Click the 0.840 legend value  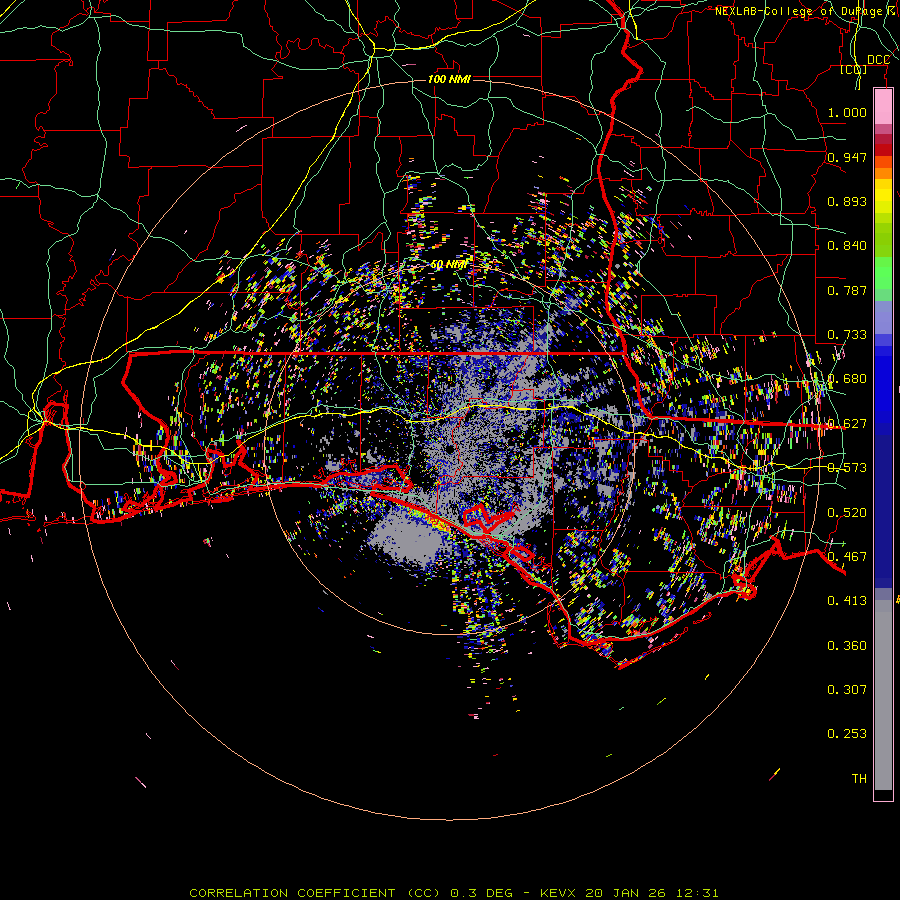[847, 246]
